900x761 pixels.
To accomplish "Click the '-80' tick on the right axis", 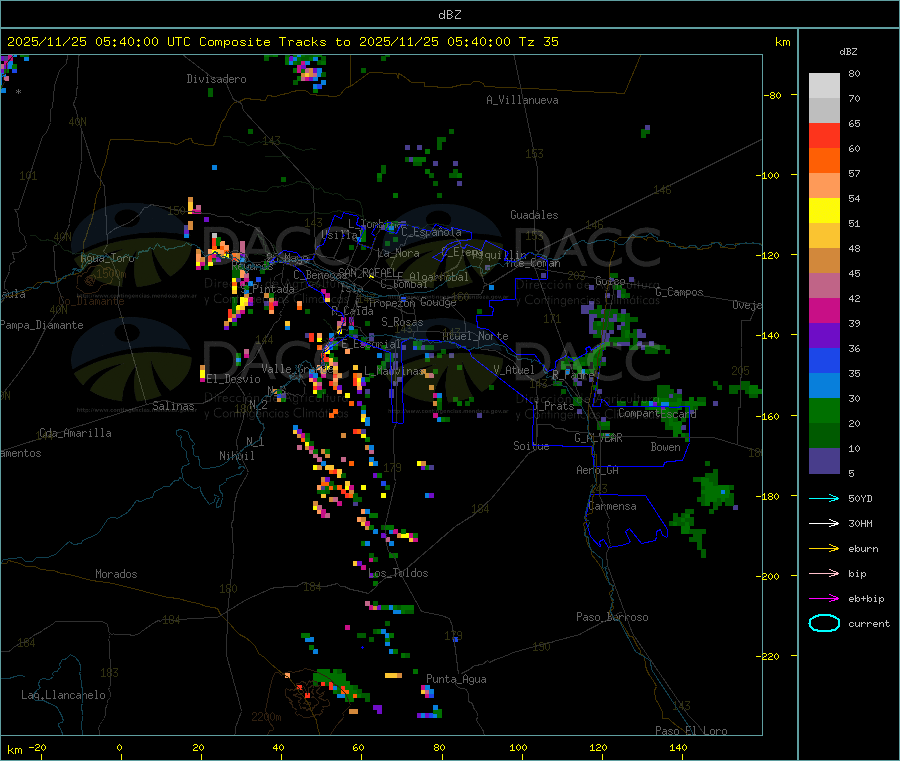I will click(x=773, y=95).
